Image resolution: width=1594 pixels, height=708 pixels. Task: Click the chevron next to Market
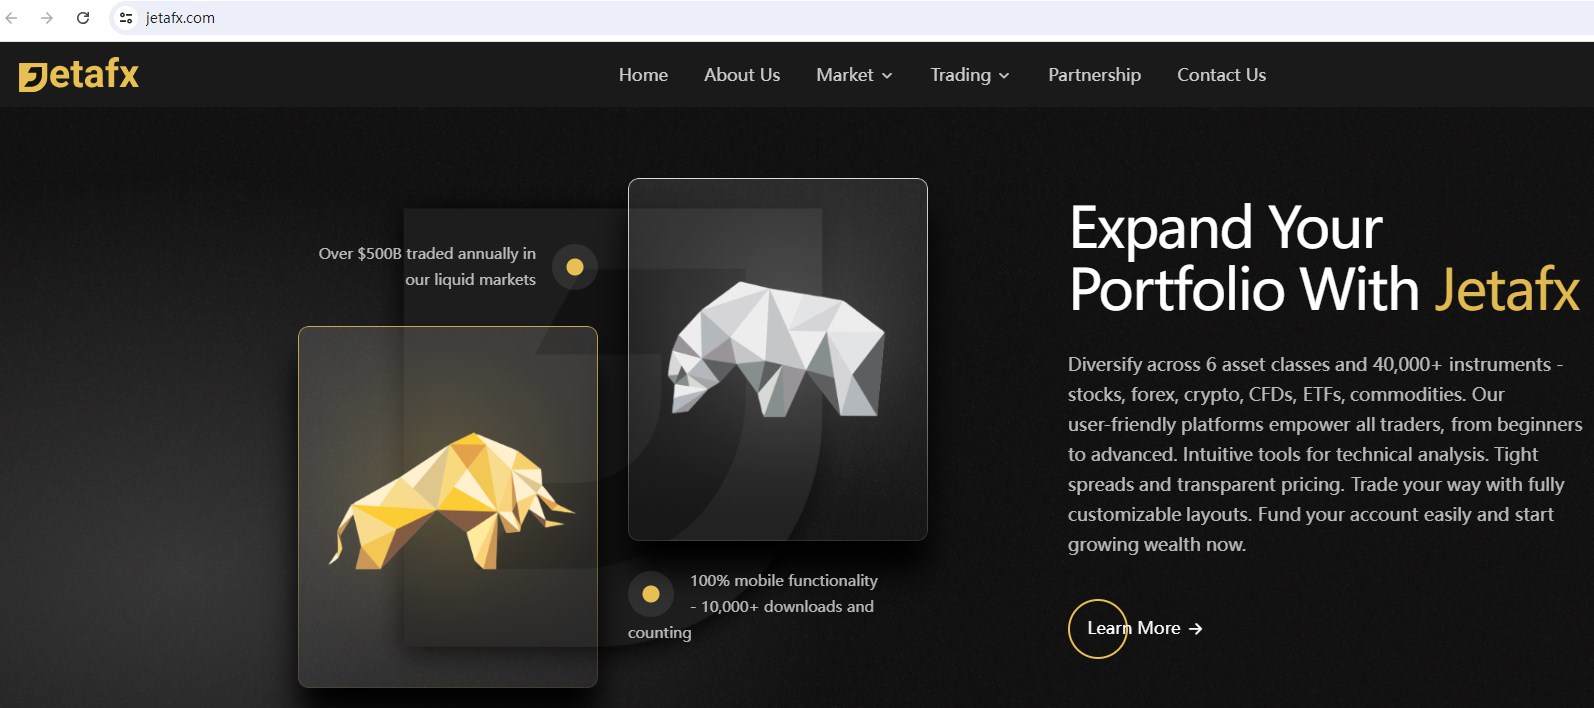(887, 76)
